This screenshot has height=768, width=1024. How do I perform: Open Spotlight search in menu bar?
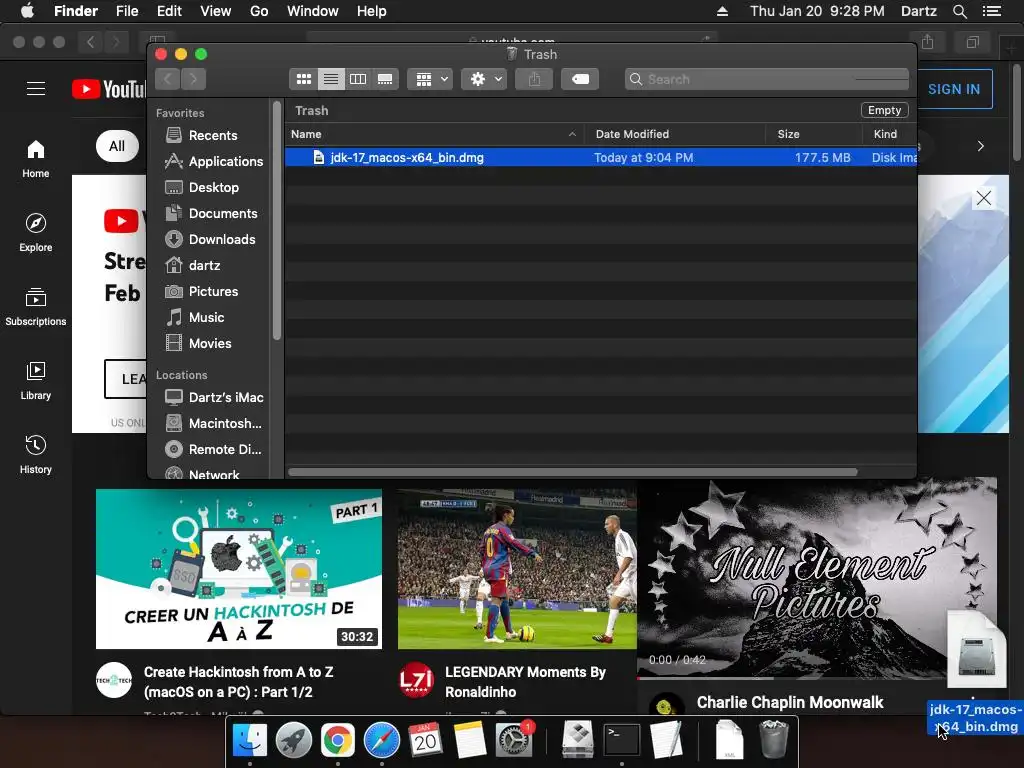tap(959, 11)
